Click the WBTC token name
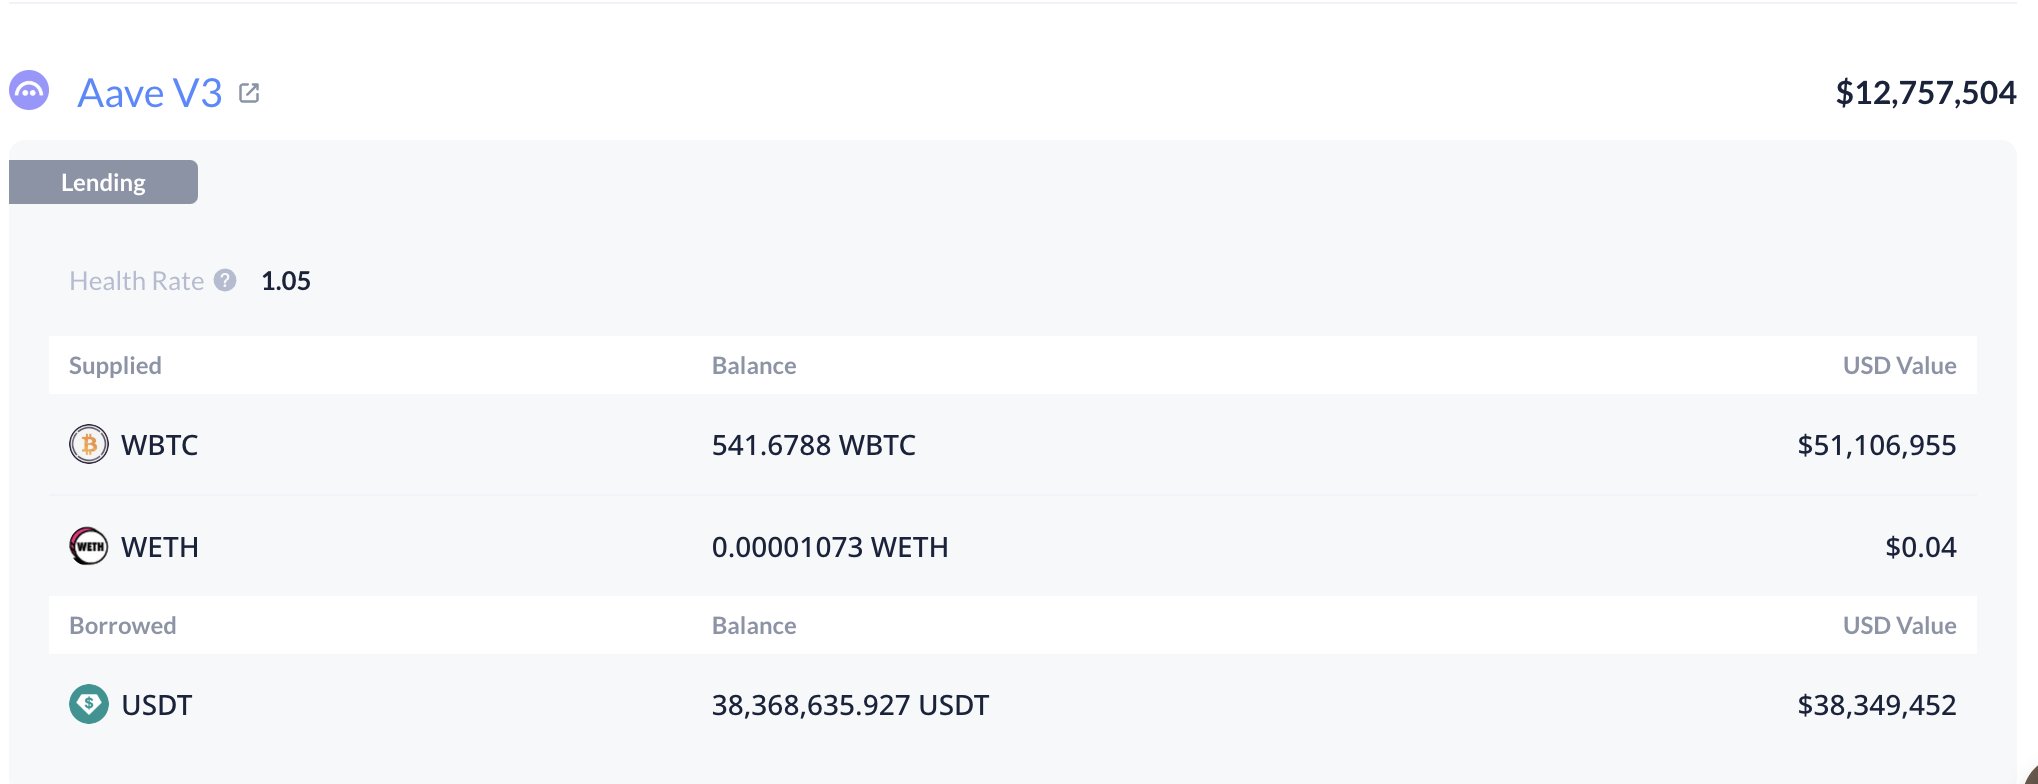2038x784 pixels. click(x=160, y=445)
